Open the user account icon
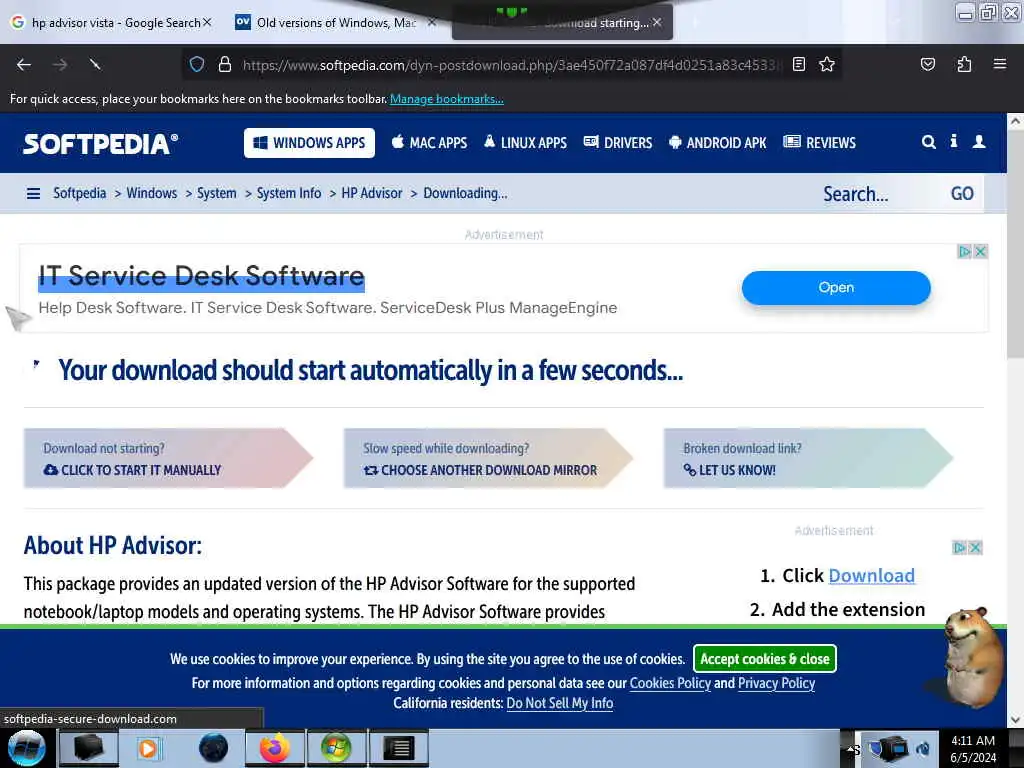The width and height of the screenshot is (1024, 768). tap(979, 142)
